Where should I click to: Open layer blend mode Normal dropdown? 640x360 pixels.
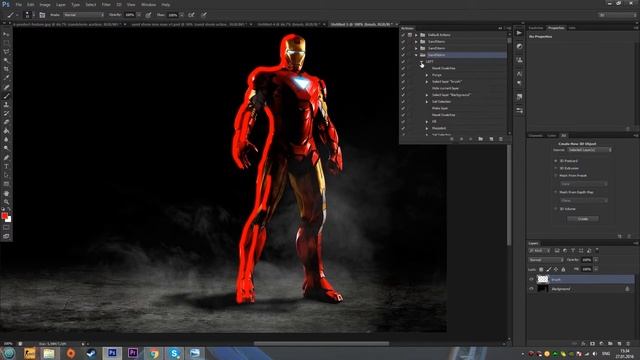tap(546, 260)
